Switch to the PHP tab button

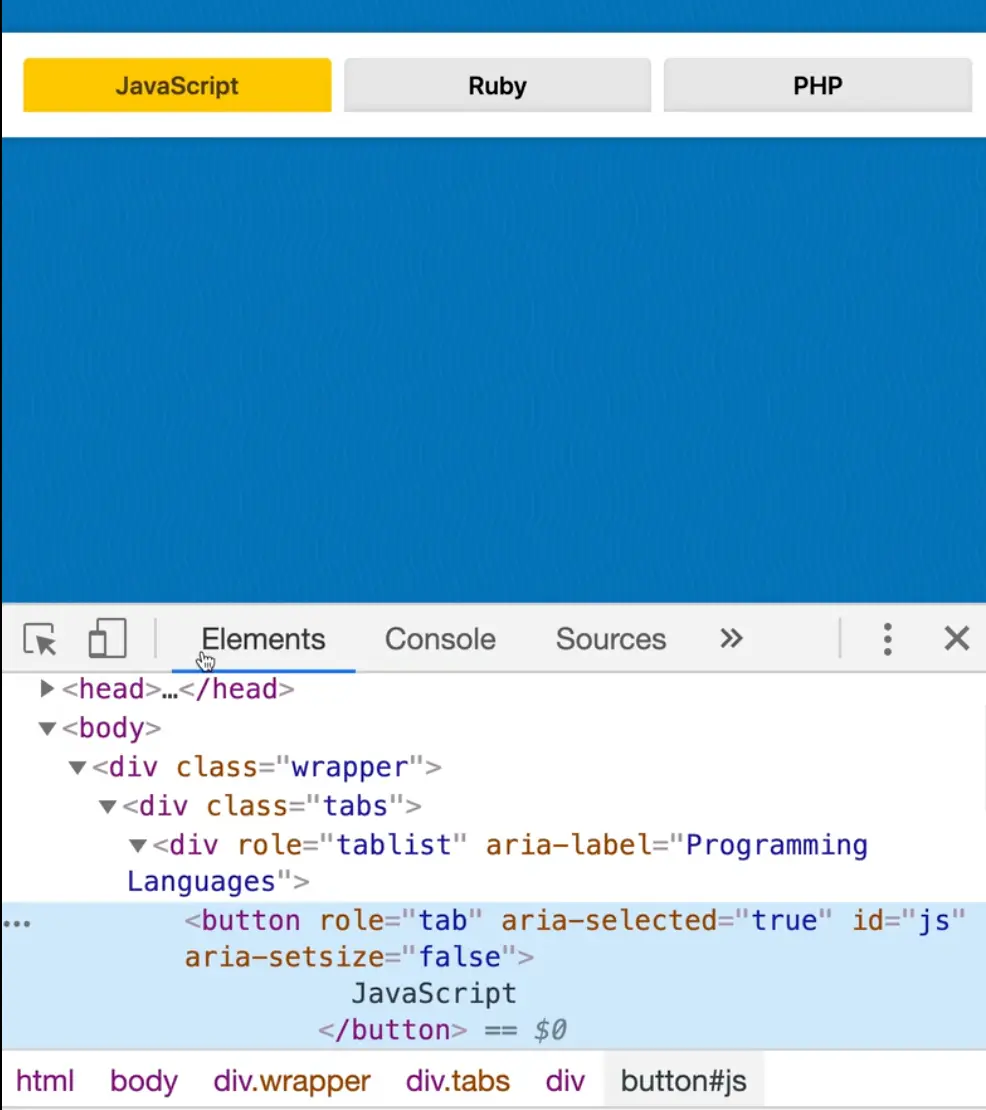(x=817, y=85)
